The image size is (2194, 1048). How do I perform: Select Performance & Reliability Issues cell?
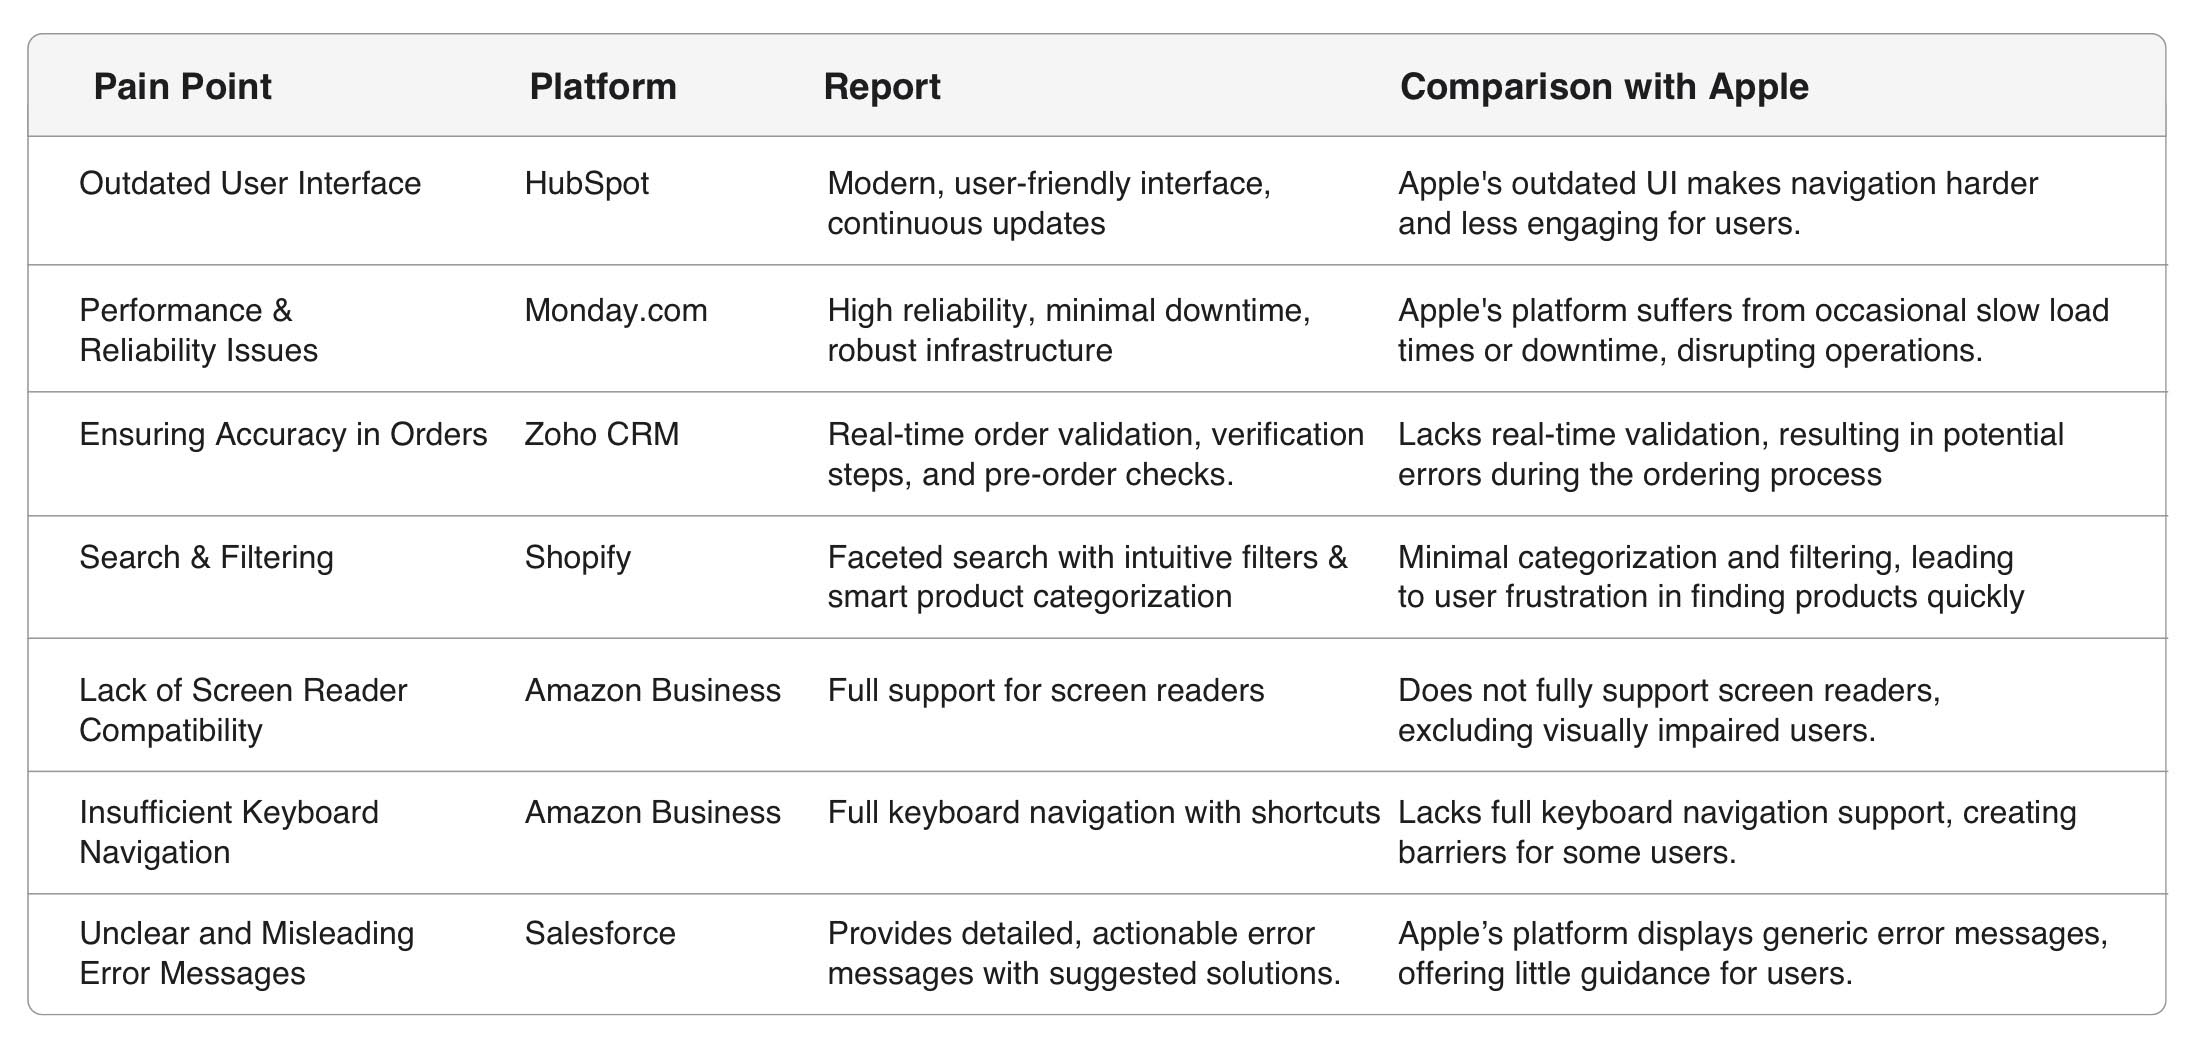click(198, 331)
